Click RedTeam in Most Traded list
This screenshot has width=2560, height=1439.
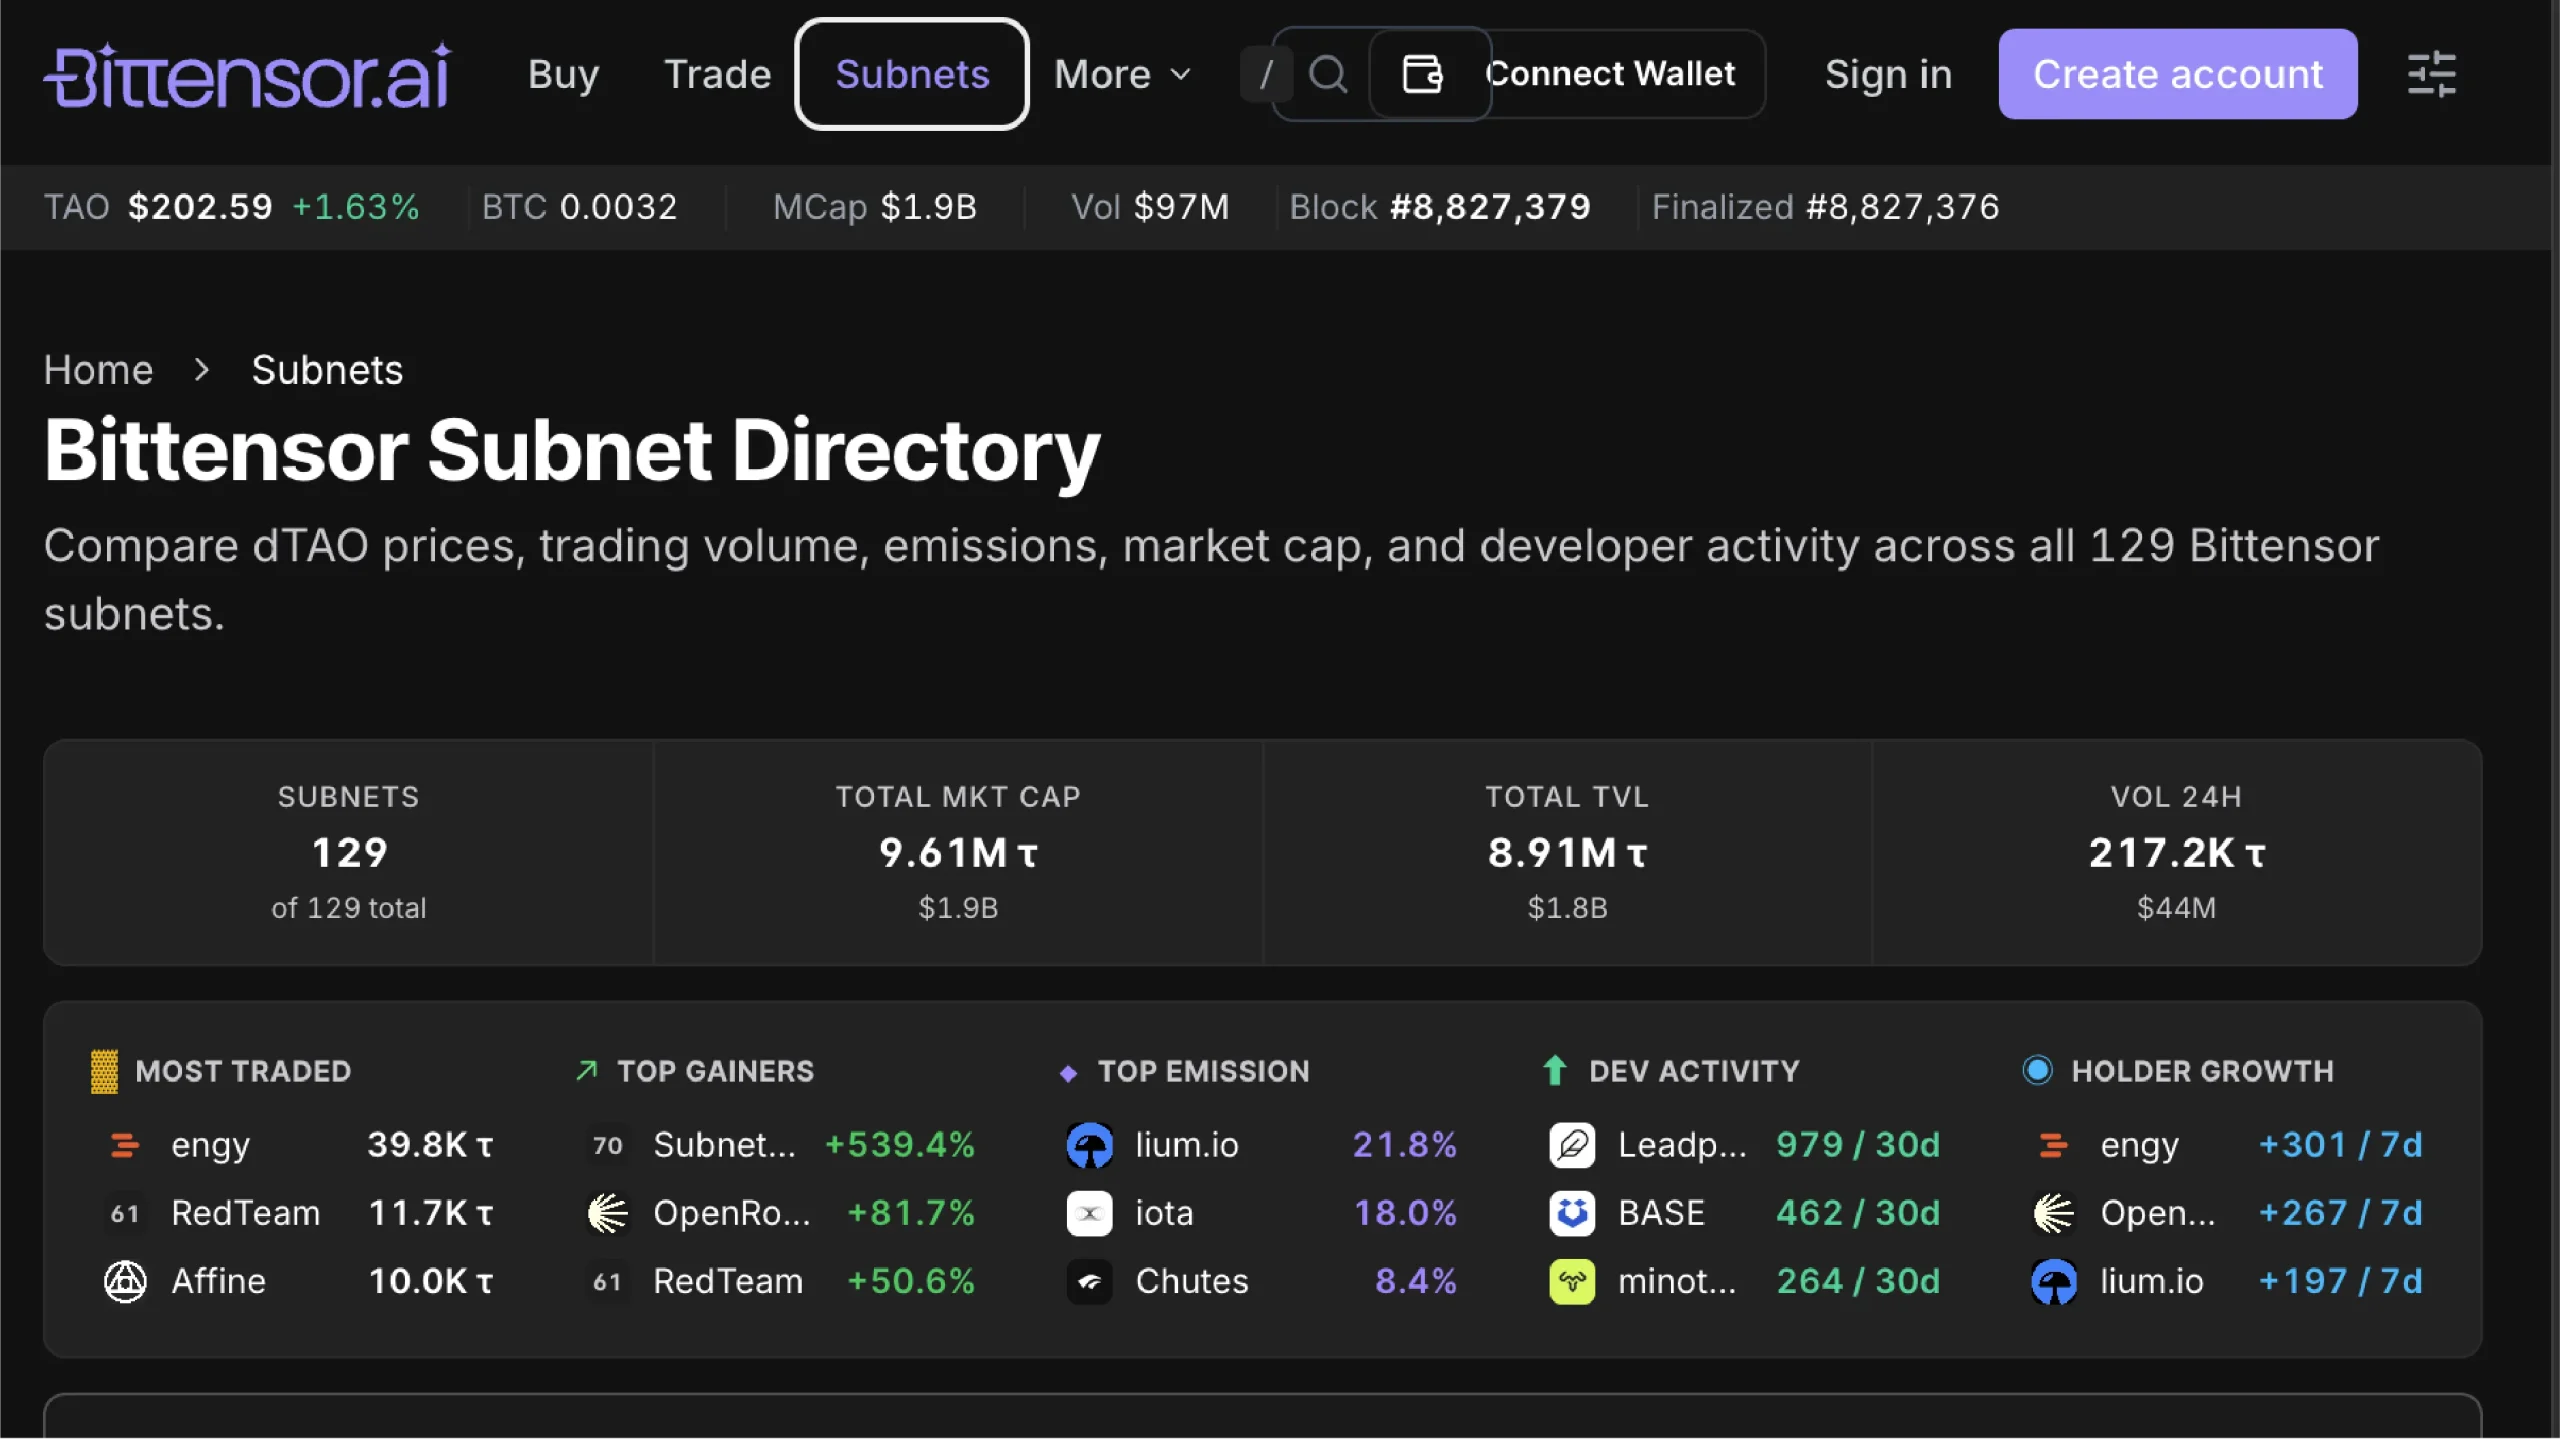pyautogui.click(x=245, y=1213)
